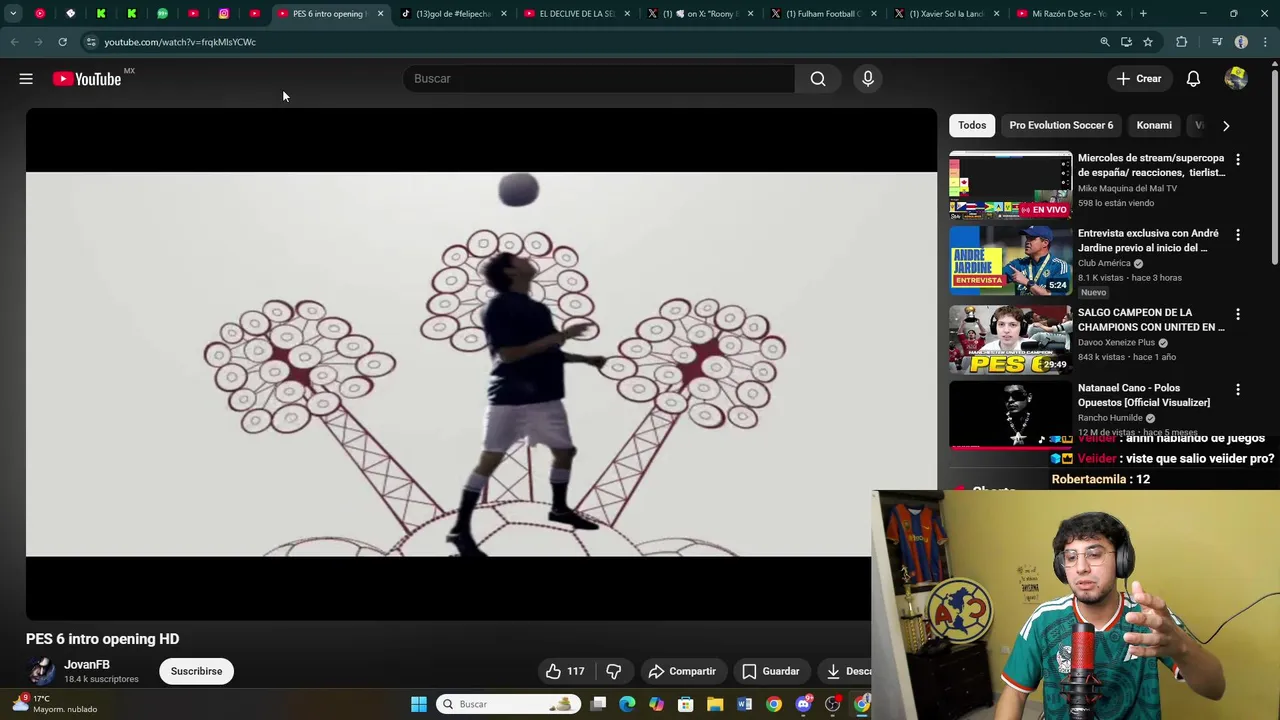Screen dimensions: 1280x720
Task: Open options for 'Miercoles de stream' video
Action: [x=1238, y=160]
